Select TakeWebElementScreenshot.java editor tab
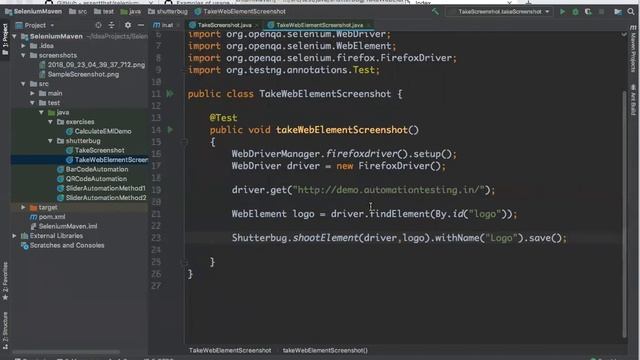Screen dimensions: 640x360 (319, 25)
